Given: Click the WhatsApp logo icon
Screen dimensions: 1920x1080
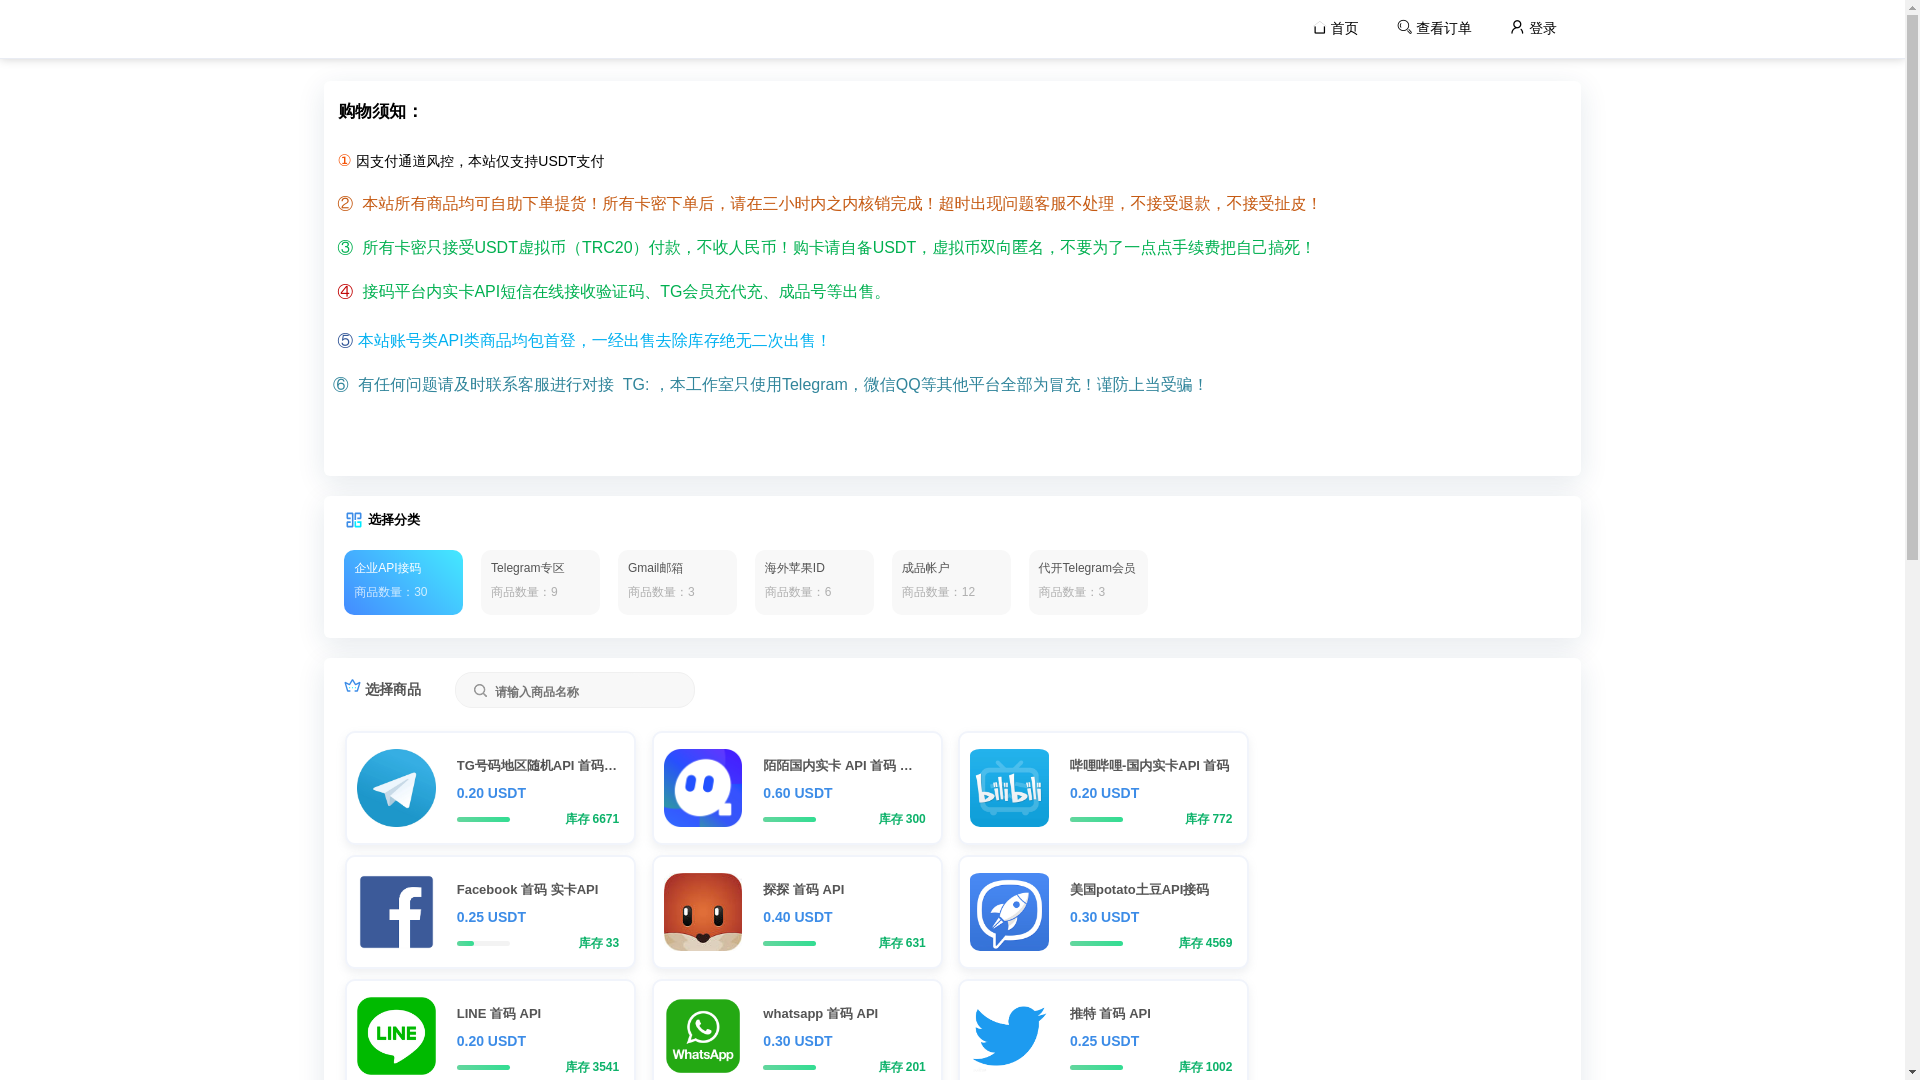Looking at the screenshot, I should coord(703,1036).
